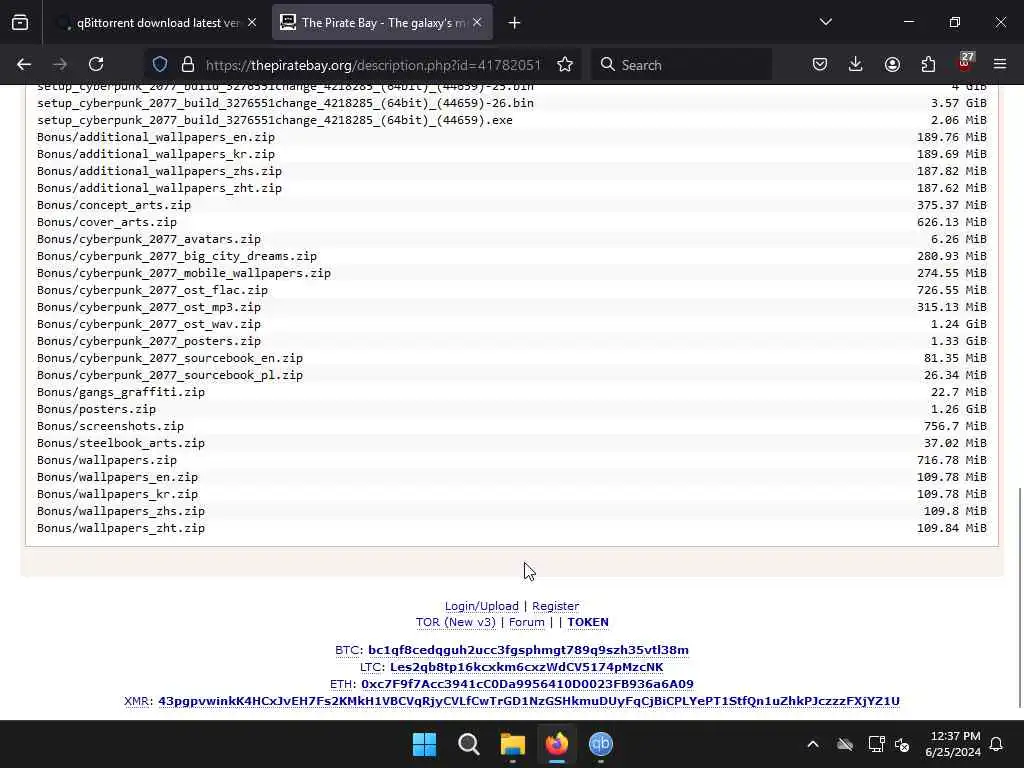
Task: Click the LTC donation address
Action: [526, 667]
